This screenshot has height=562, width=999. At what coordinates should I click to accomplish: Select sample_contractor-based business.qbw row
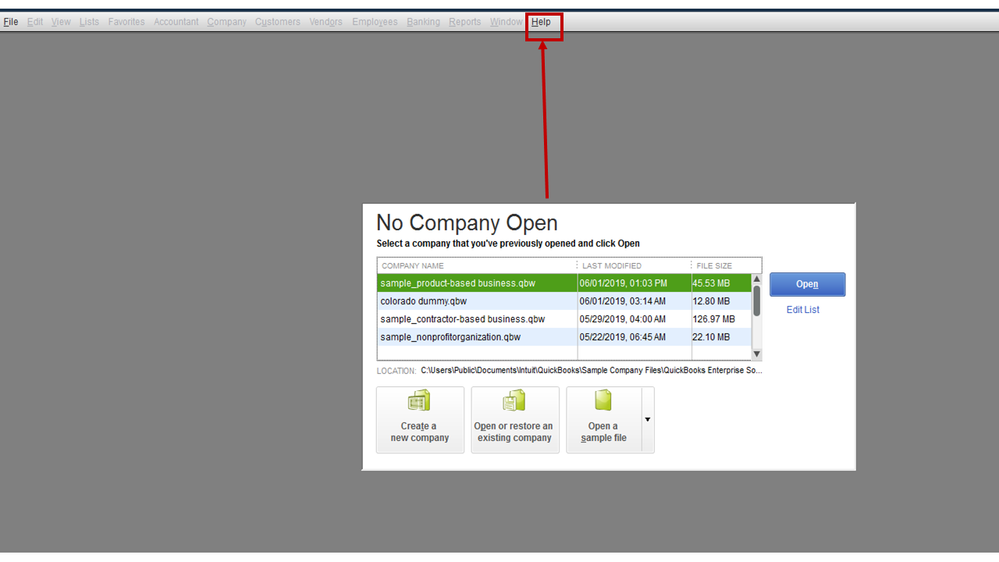tap(564, 319)
